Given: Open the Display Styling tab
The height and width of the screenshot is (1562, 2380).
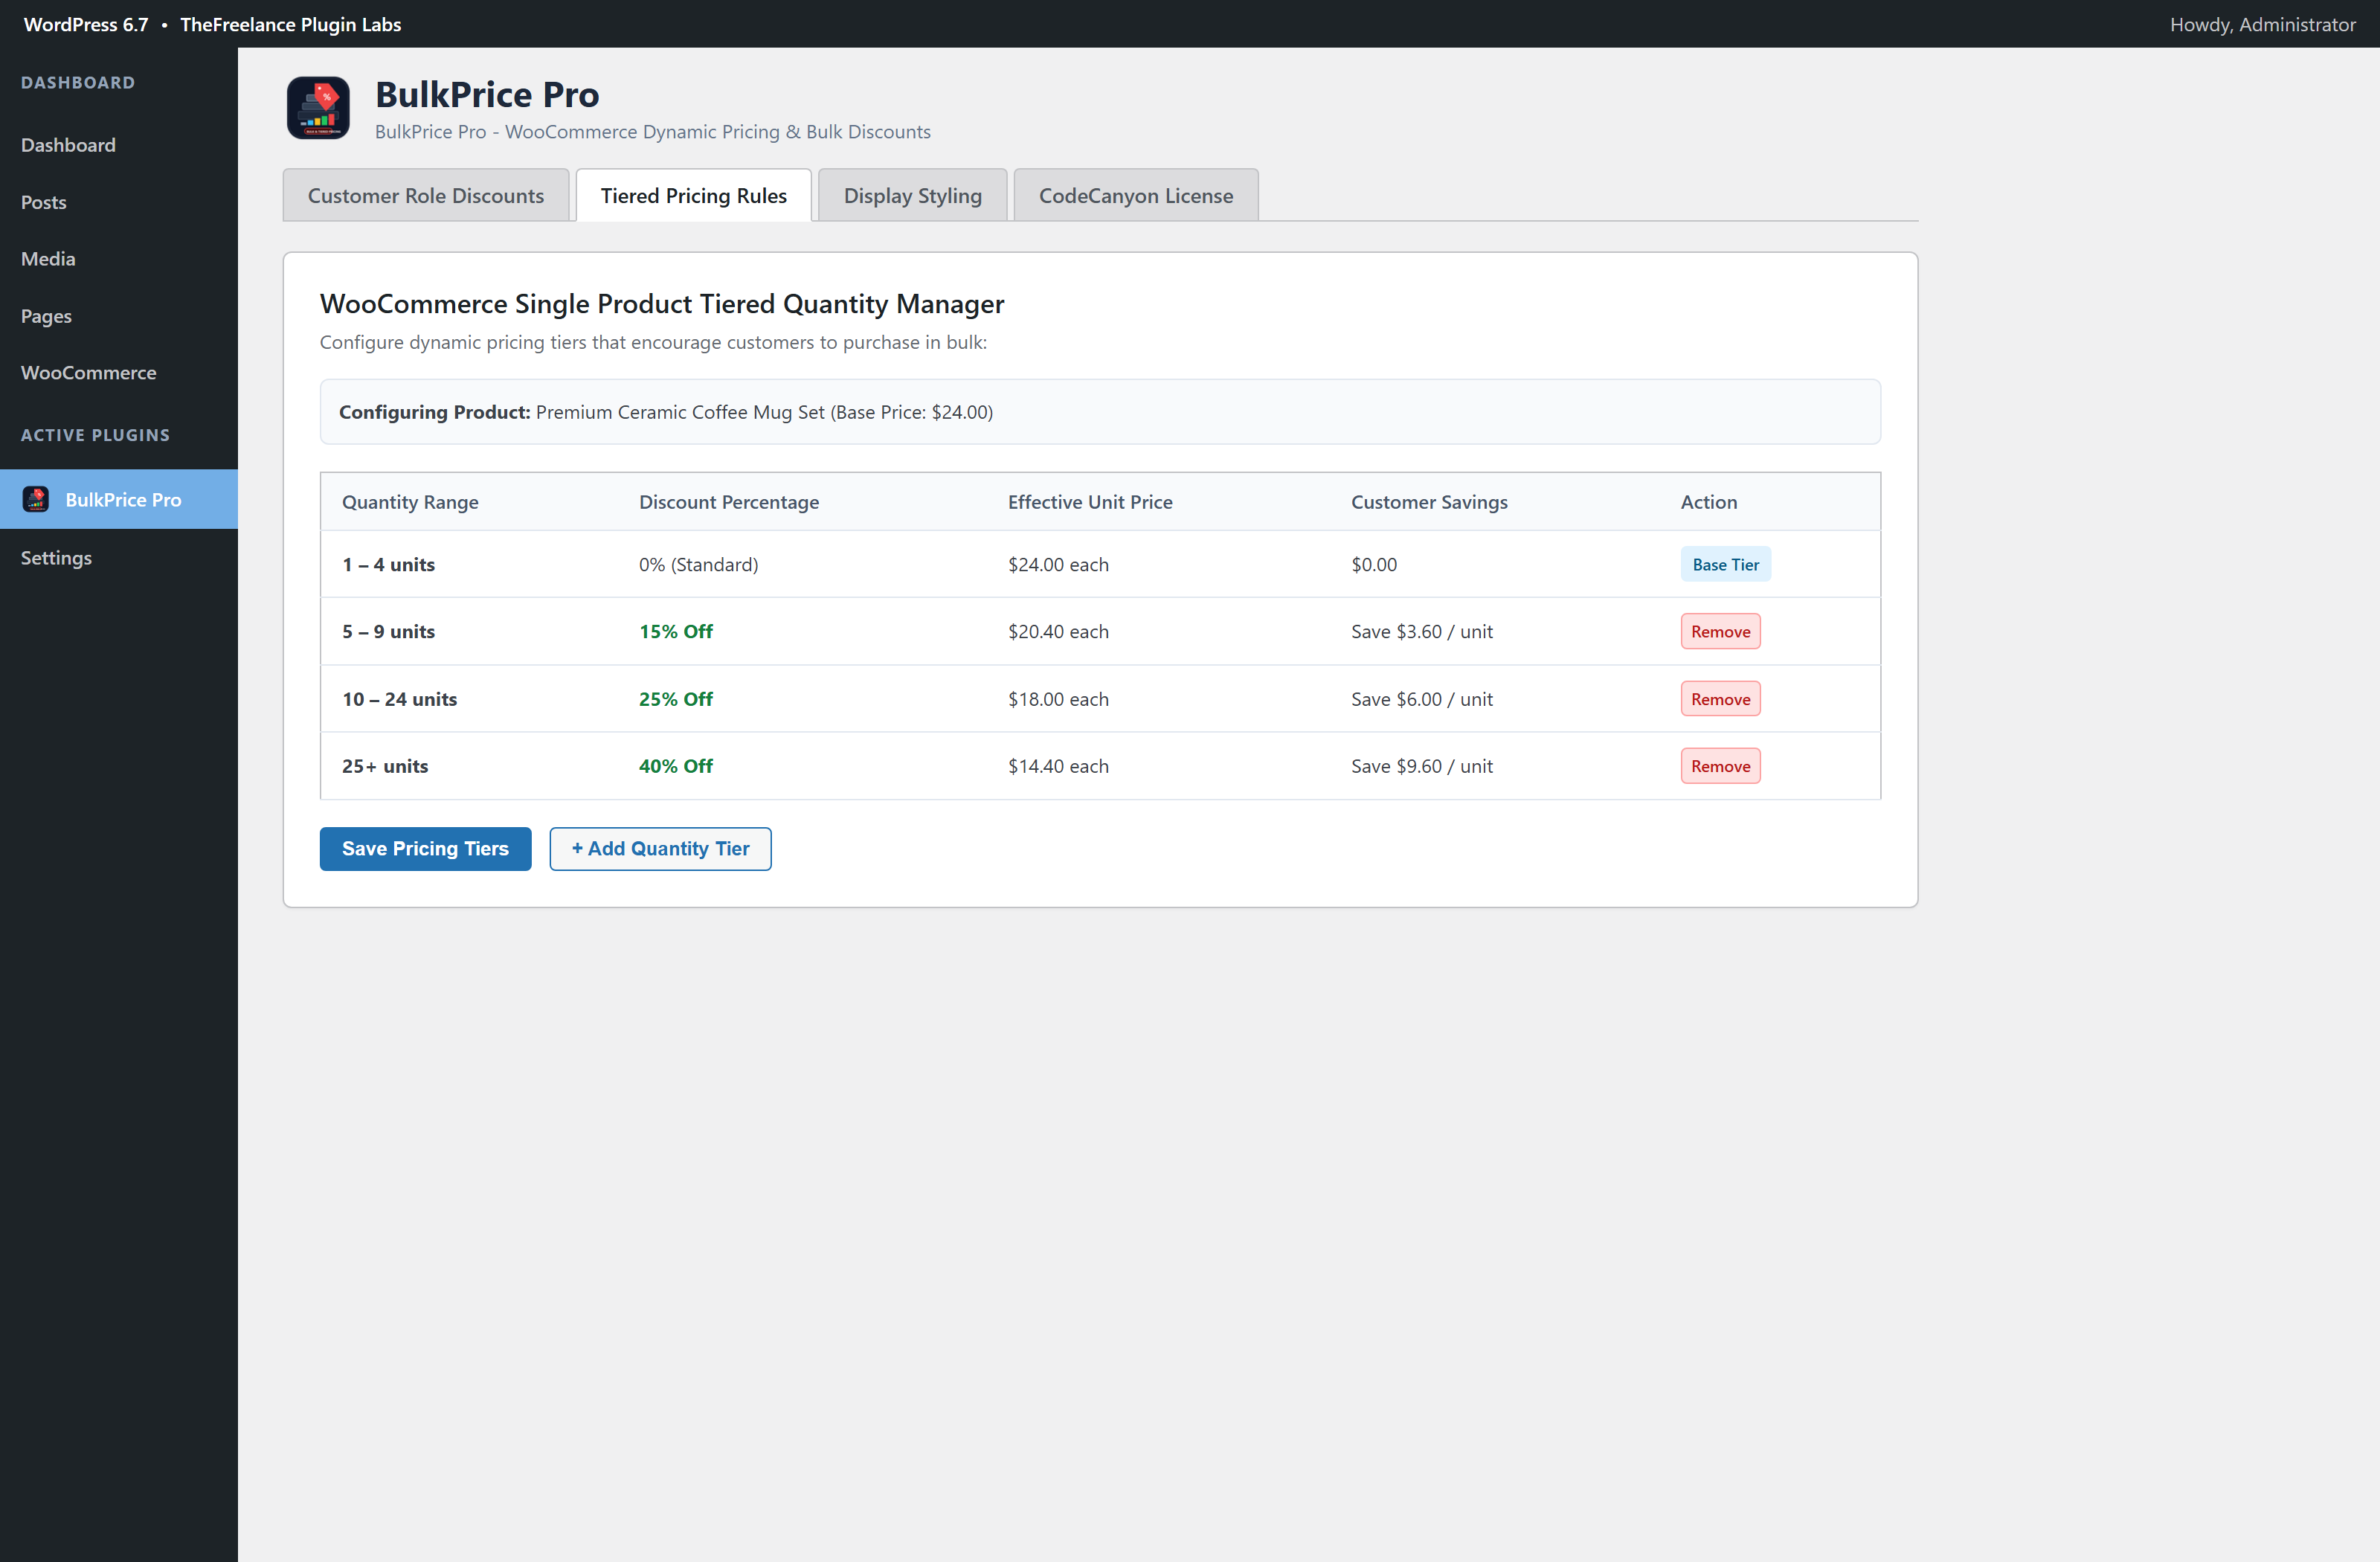Looking at the screenshot, I should 912,196.
